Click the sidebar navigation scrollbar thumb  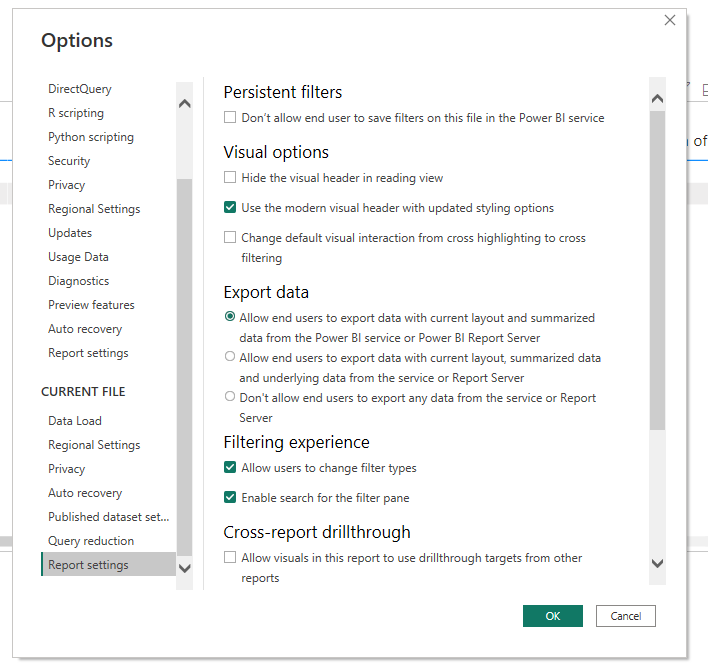pos(184,367)
